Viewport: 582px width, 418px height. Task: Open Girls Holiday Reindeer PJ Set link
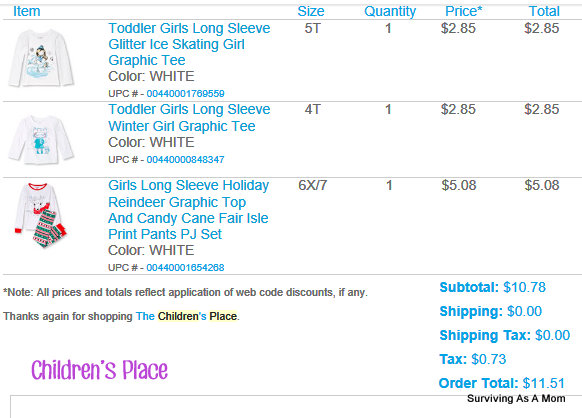coord(189,210)
